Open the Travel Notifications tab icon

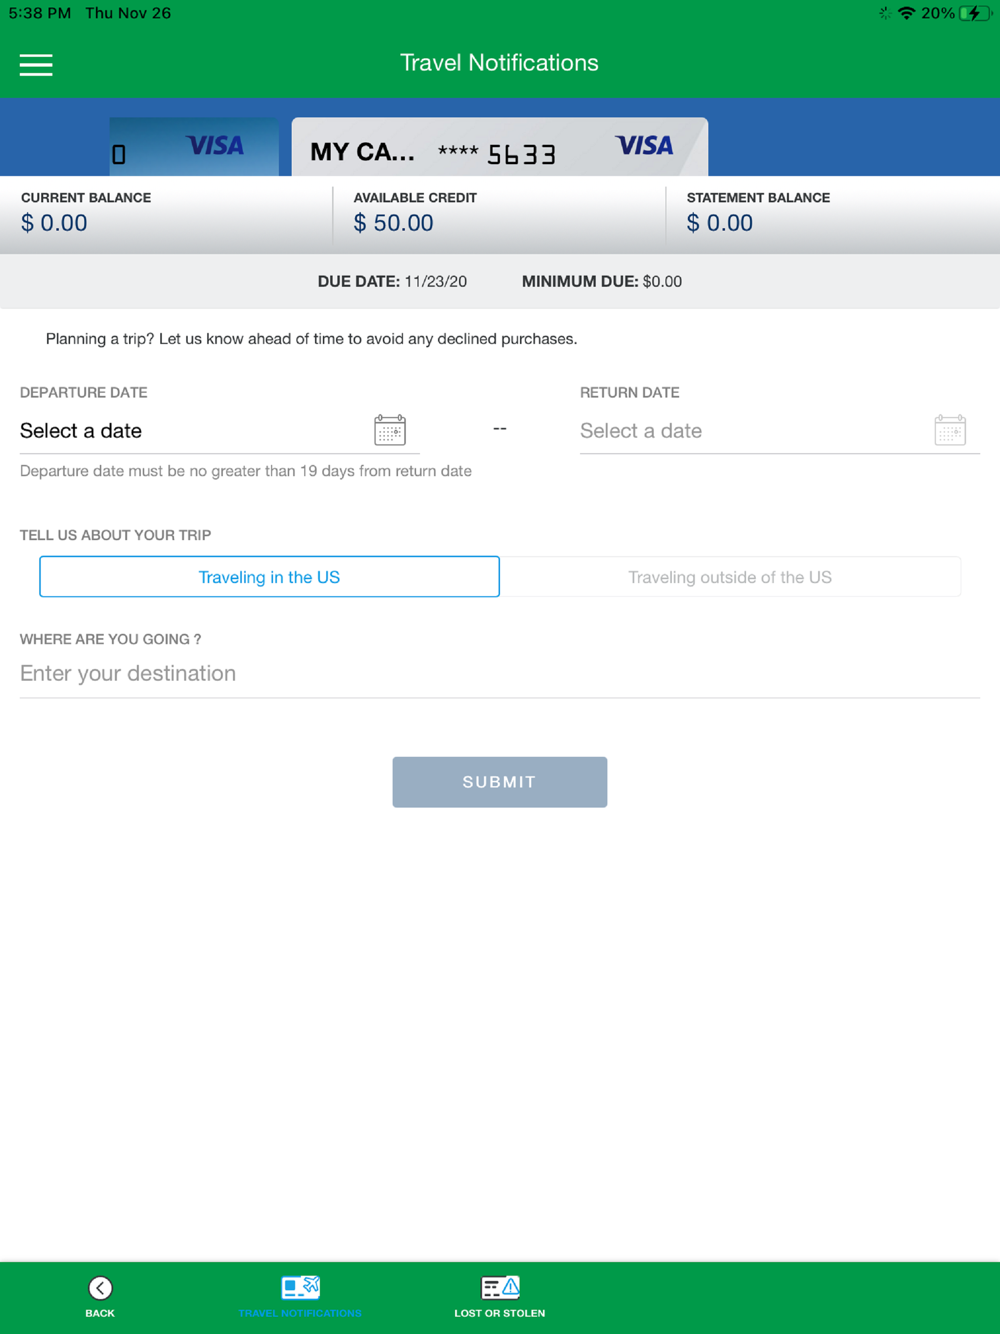click(x=300, y=1287)
